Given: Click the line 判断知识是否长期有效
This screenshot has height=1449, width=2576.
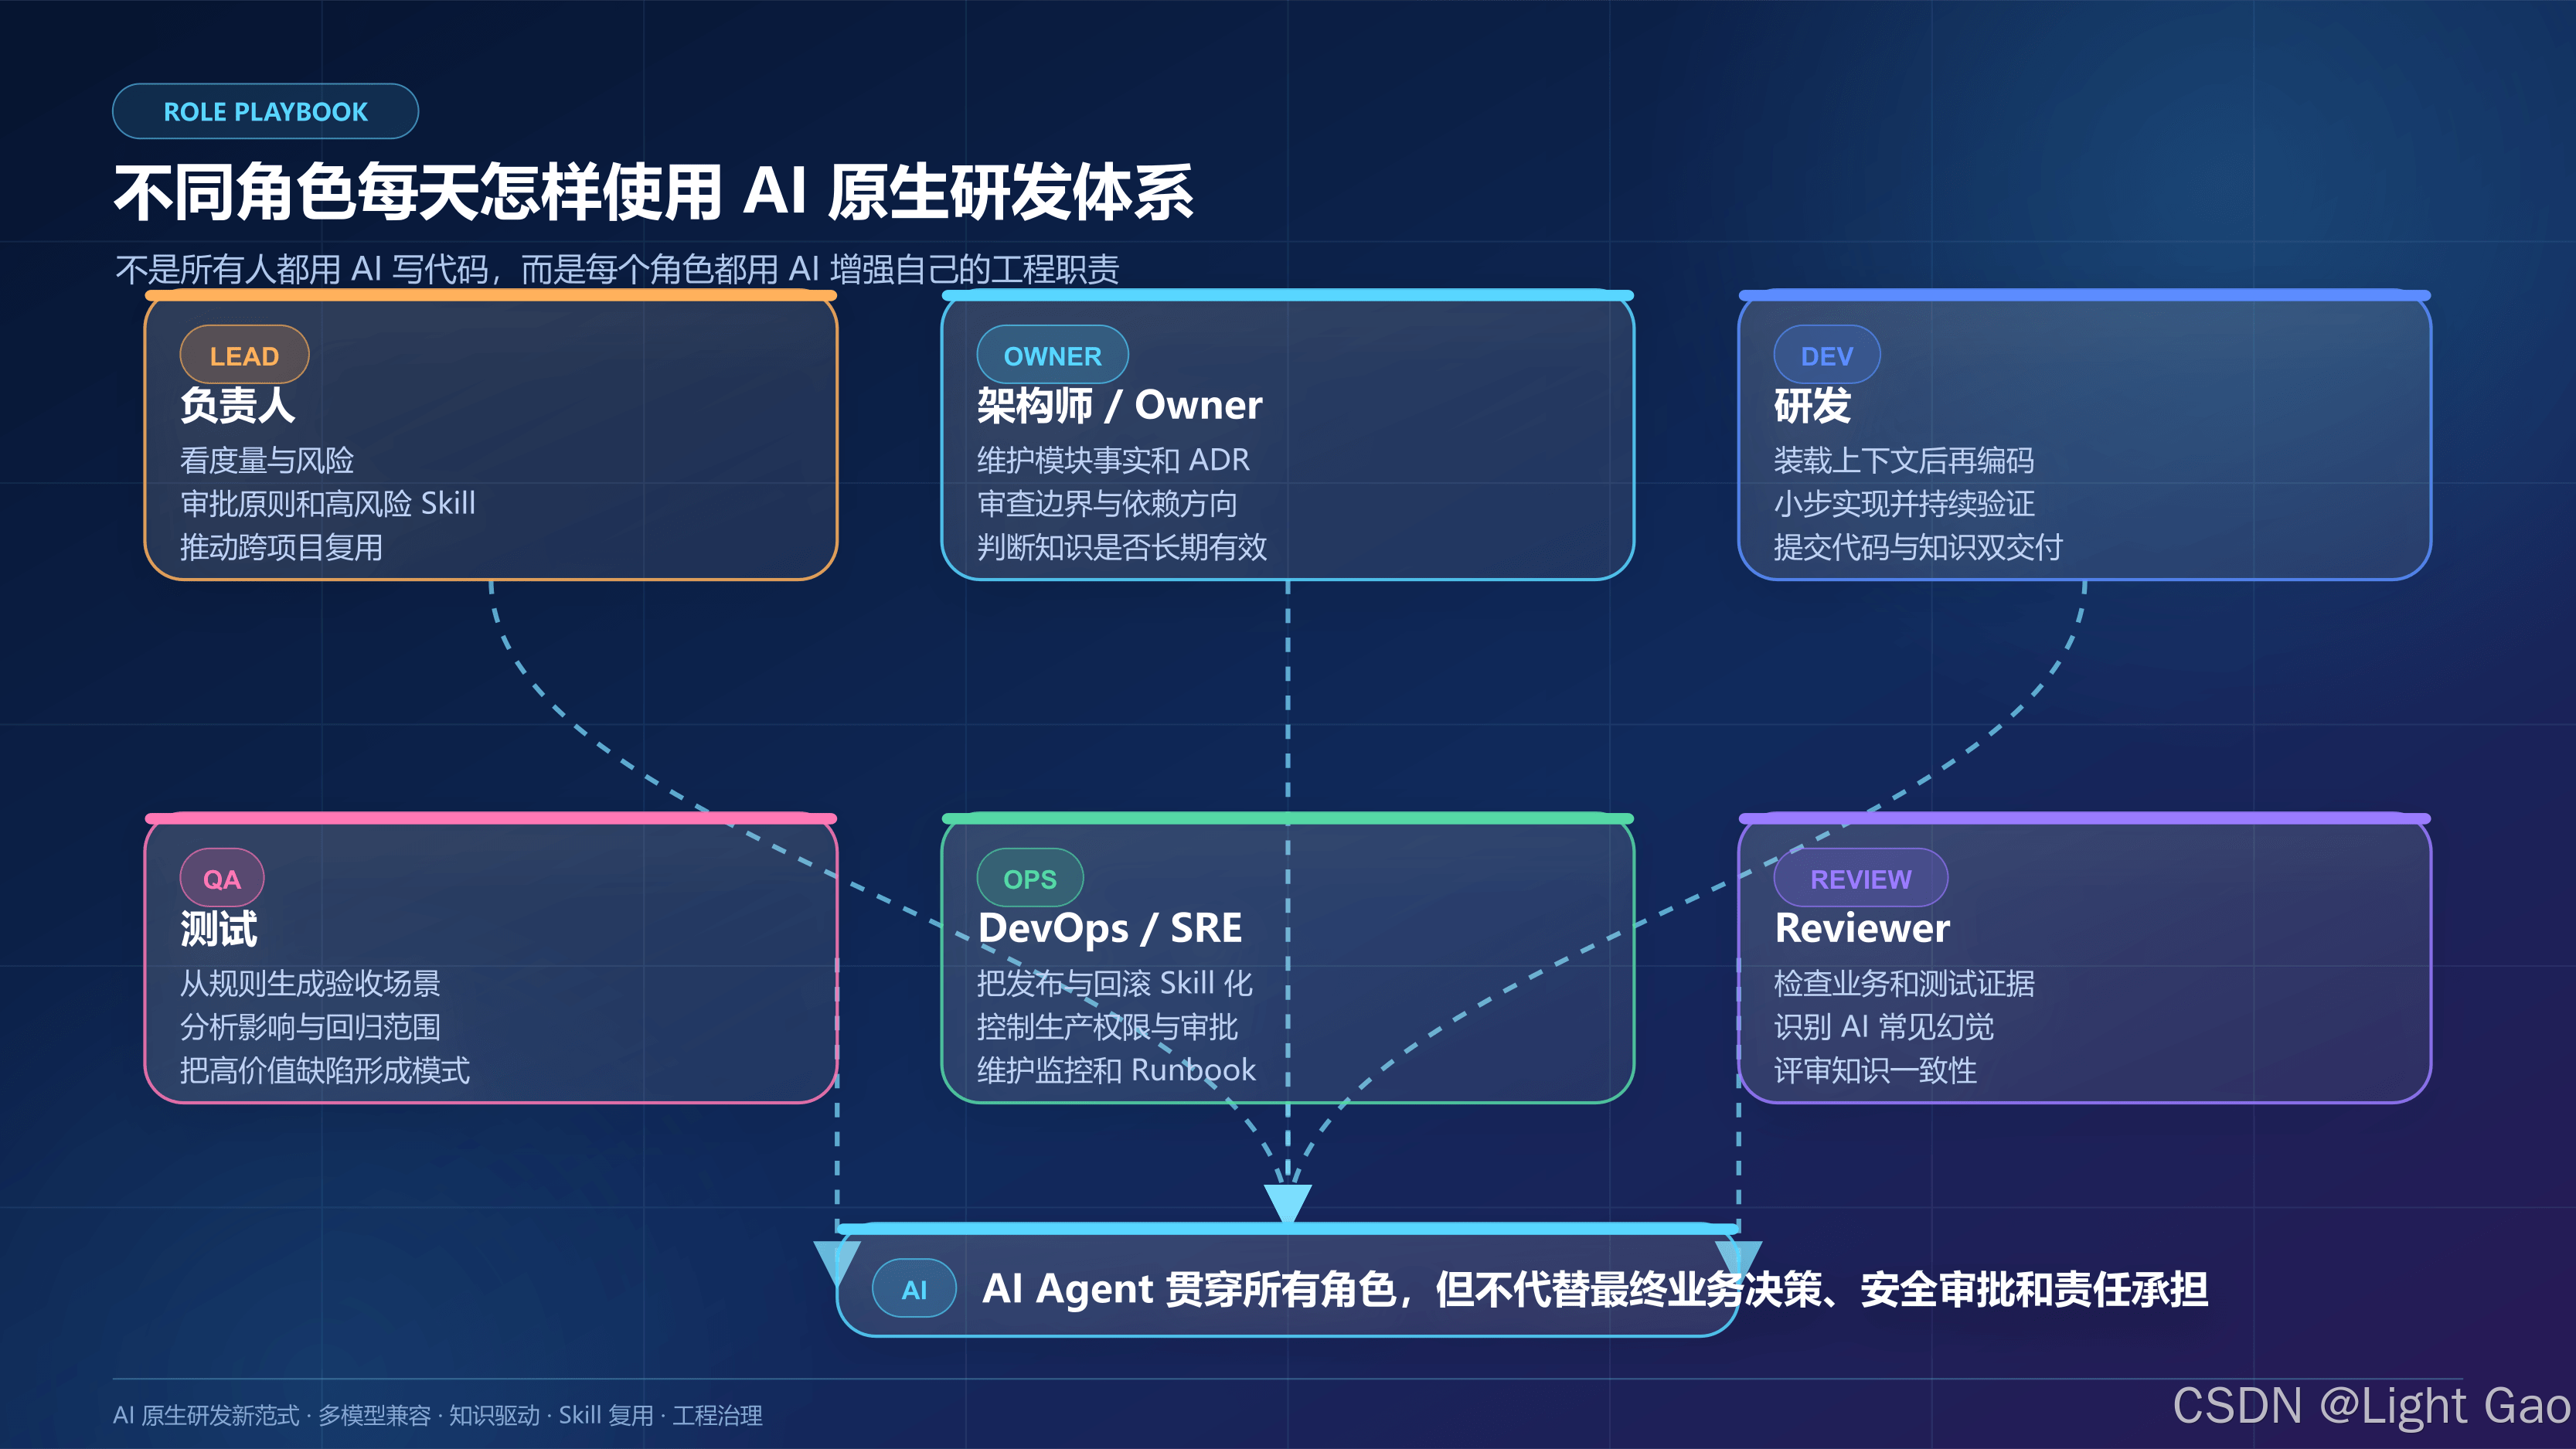Looking at the screenshot, I should [x=1122, y=547].
